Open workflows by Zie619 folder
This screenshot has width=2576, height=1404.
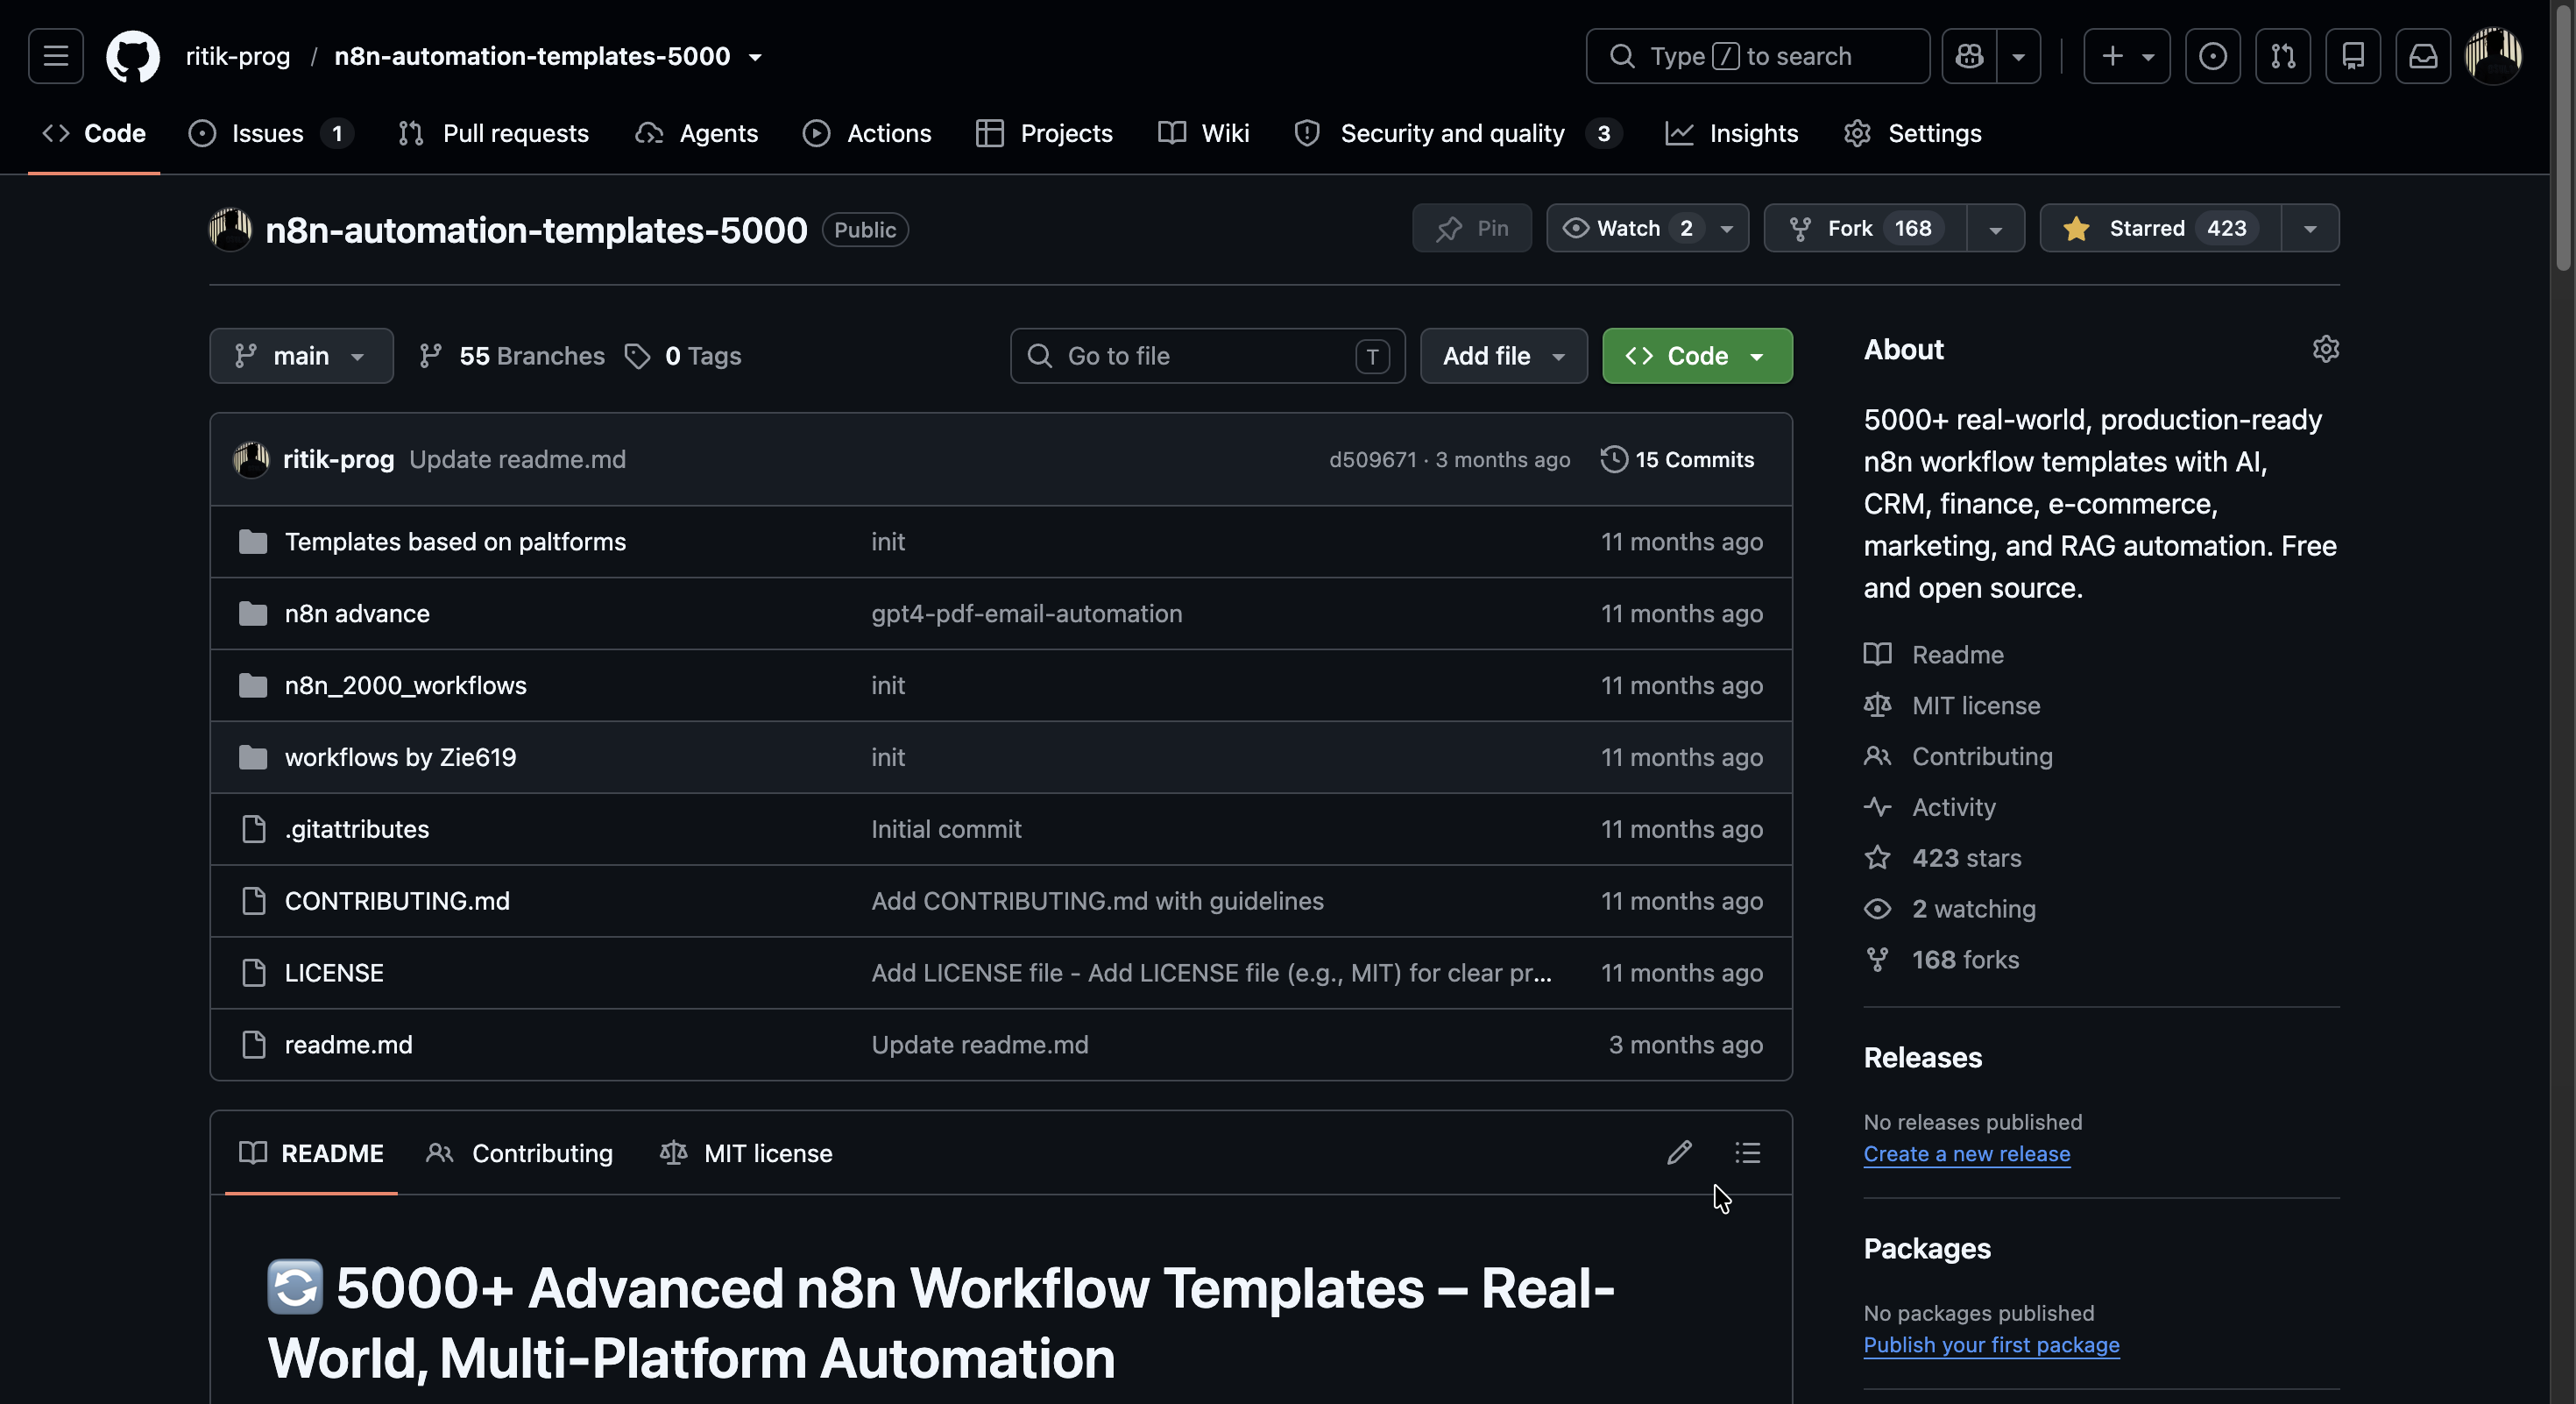[x=400, y=757]
